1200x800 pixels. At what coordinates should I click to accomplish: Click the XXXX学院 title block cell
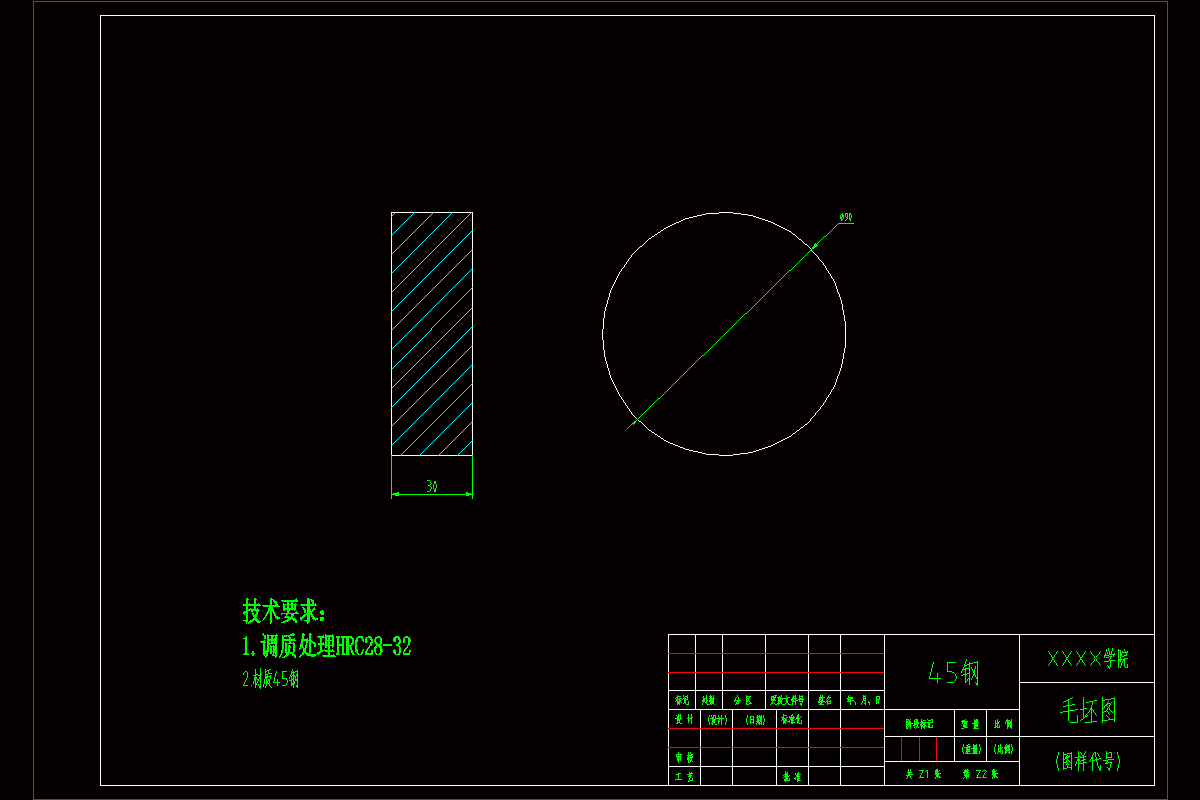tap(1087, 659)
